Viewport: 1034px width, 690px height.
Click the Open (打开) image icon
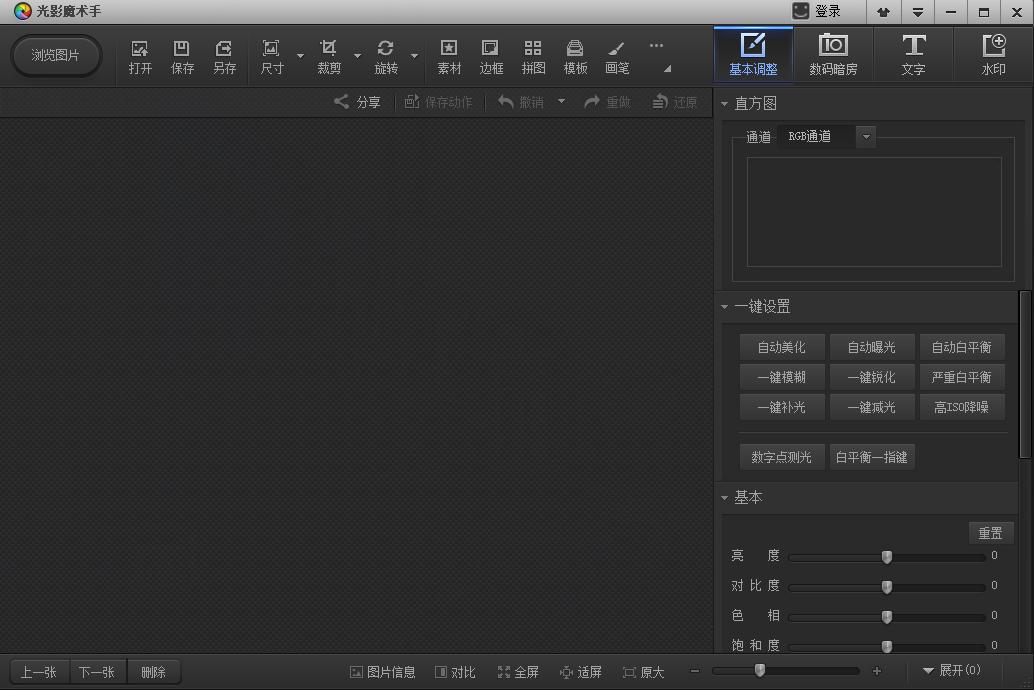point(140,56)
